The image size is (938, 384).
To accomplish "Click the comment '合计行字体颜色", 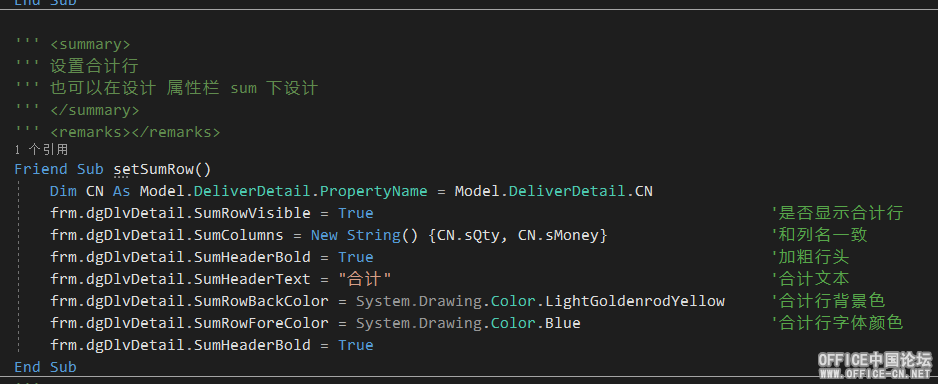I will pos(837,323).
